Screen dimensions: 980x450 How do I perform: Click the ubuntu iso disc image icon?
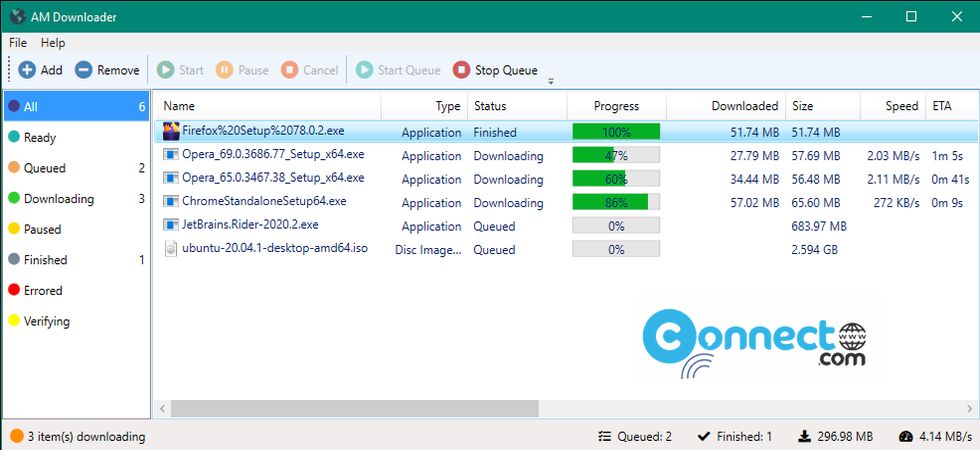pyautogui.click(x=171, y=248)
